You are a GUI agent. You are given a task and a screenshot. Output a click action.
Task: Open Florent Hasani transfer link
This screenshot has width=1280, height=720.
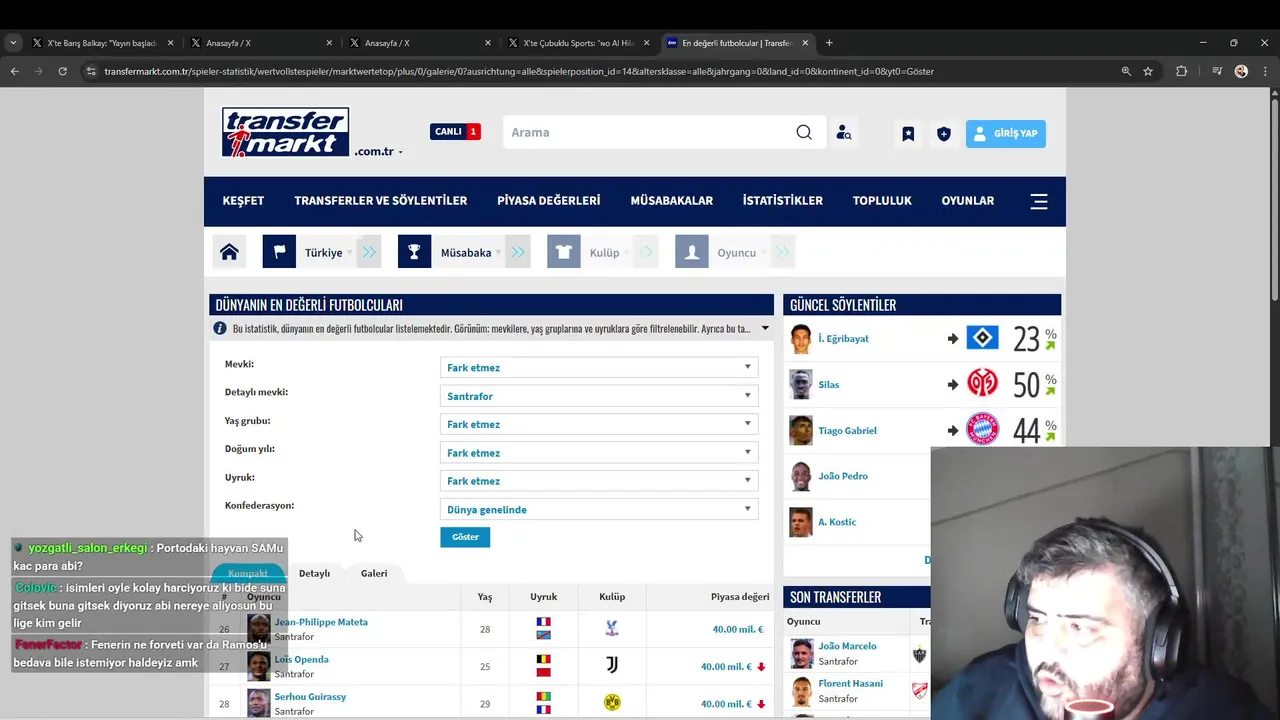click(x=850, y=683)
